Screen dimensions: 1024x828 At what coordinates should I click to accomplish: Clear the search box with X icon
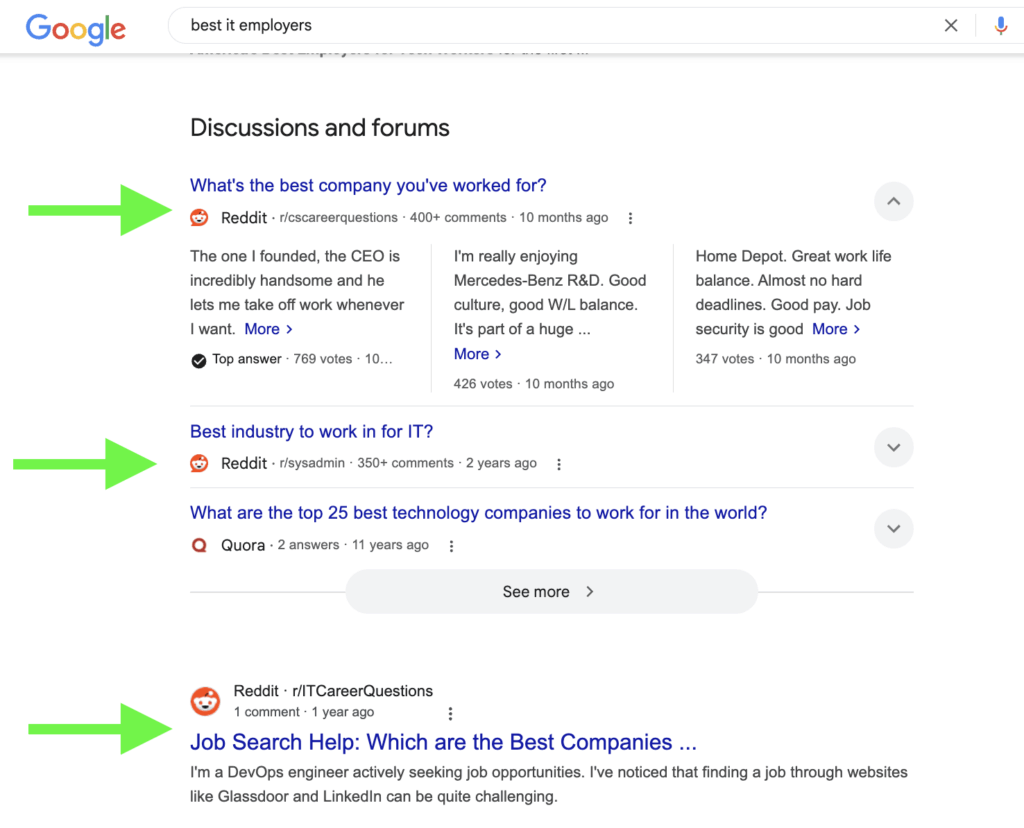(951, 26)
